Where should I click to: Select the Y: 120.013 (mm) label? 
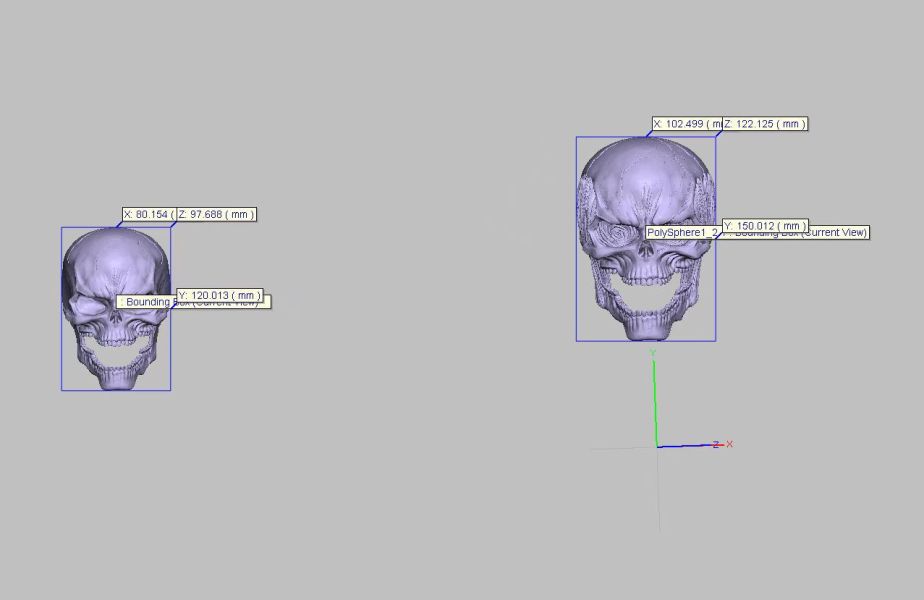click(220, 295)
